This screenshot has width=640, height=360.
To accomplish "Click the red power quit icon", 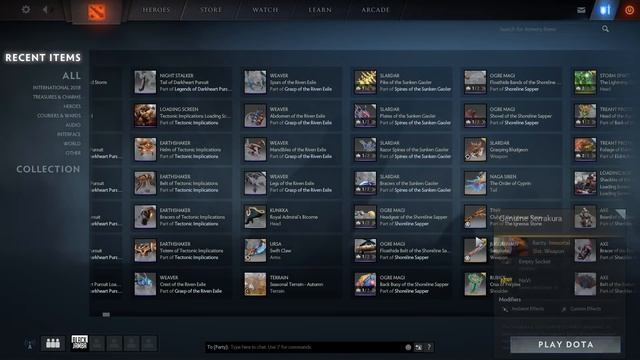I will pos(629,10).
